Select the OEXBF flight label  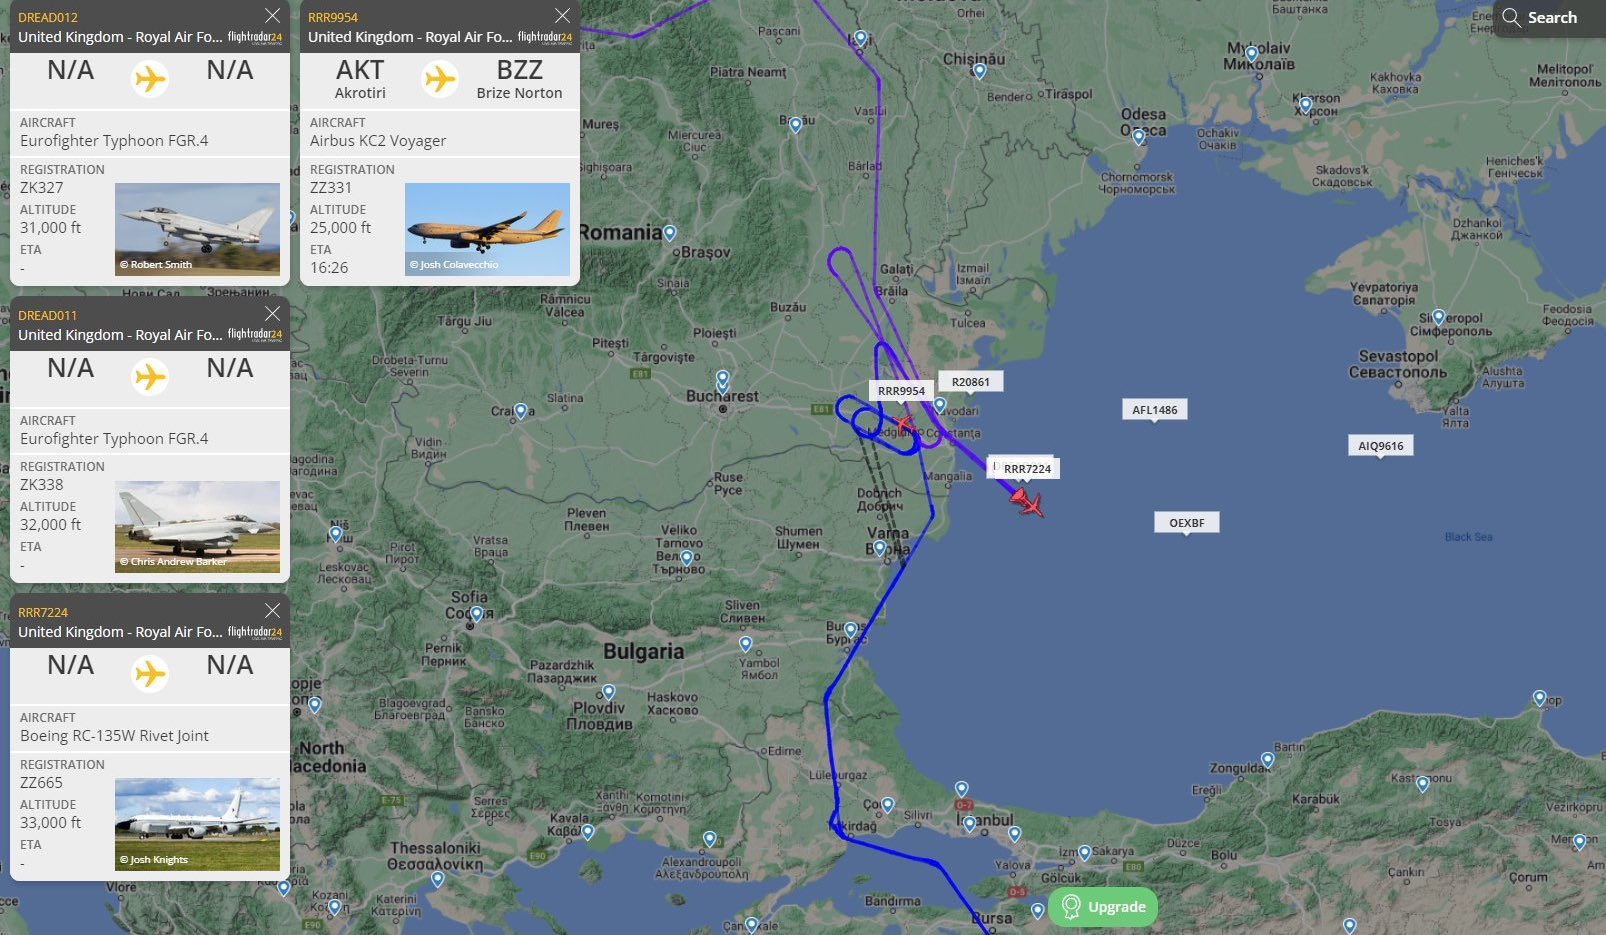tap(1187, 523)
